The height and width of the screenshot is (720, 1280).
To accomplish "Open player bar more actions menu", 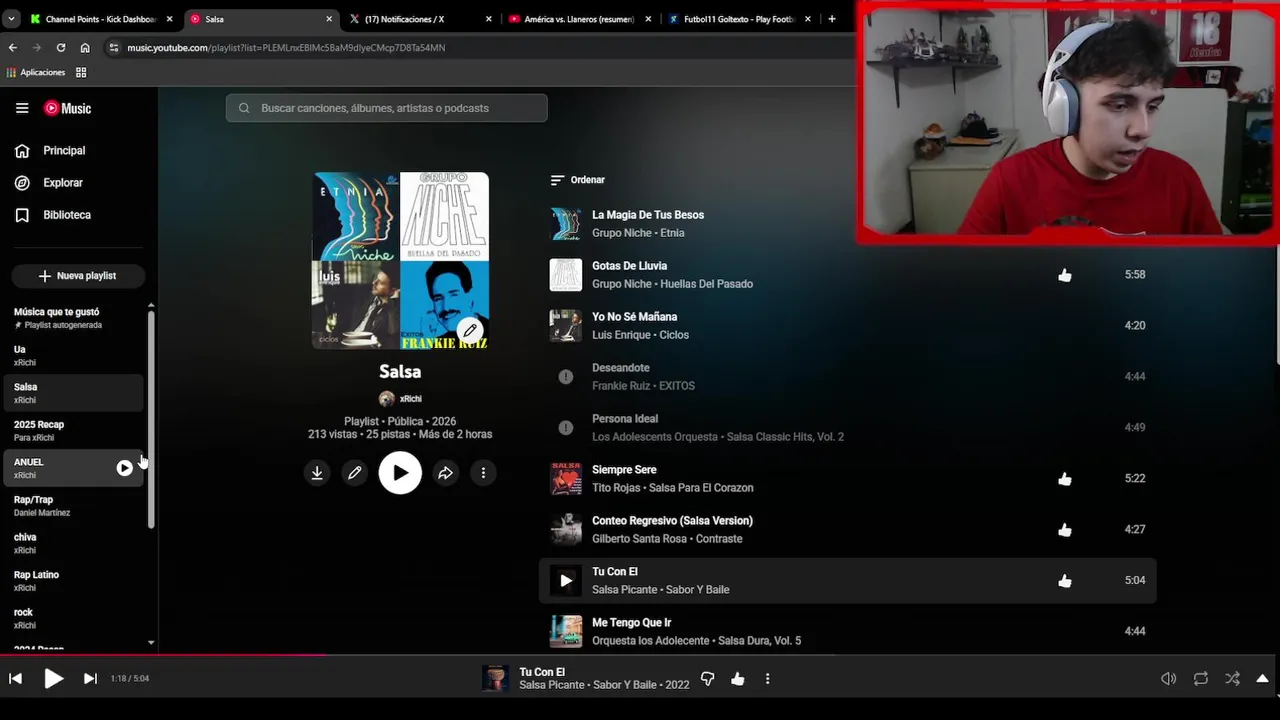I will 767,679.
